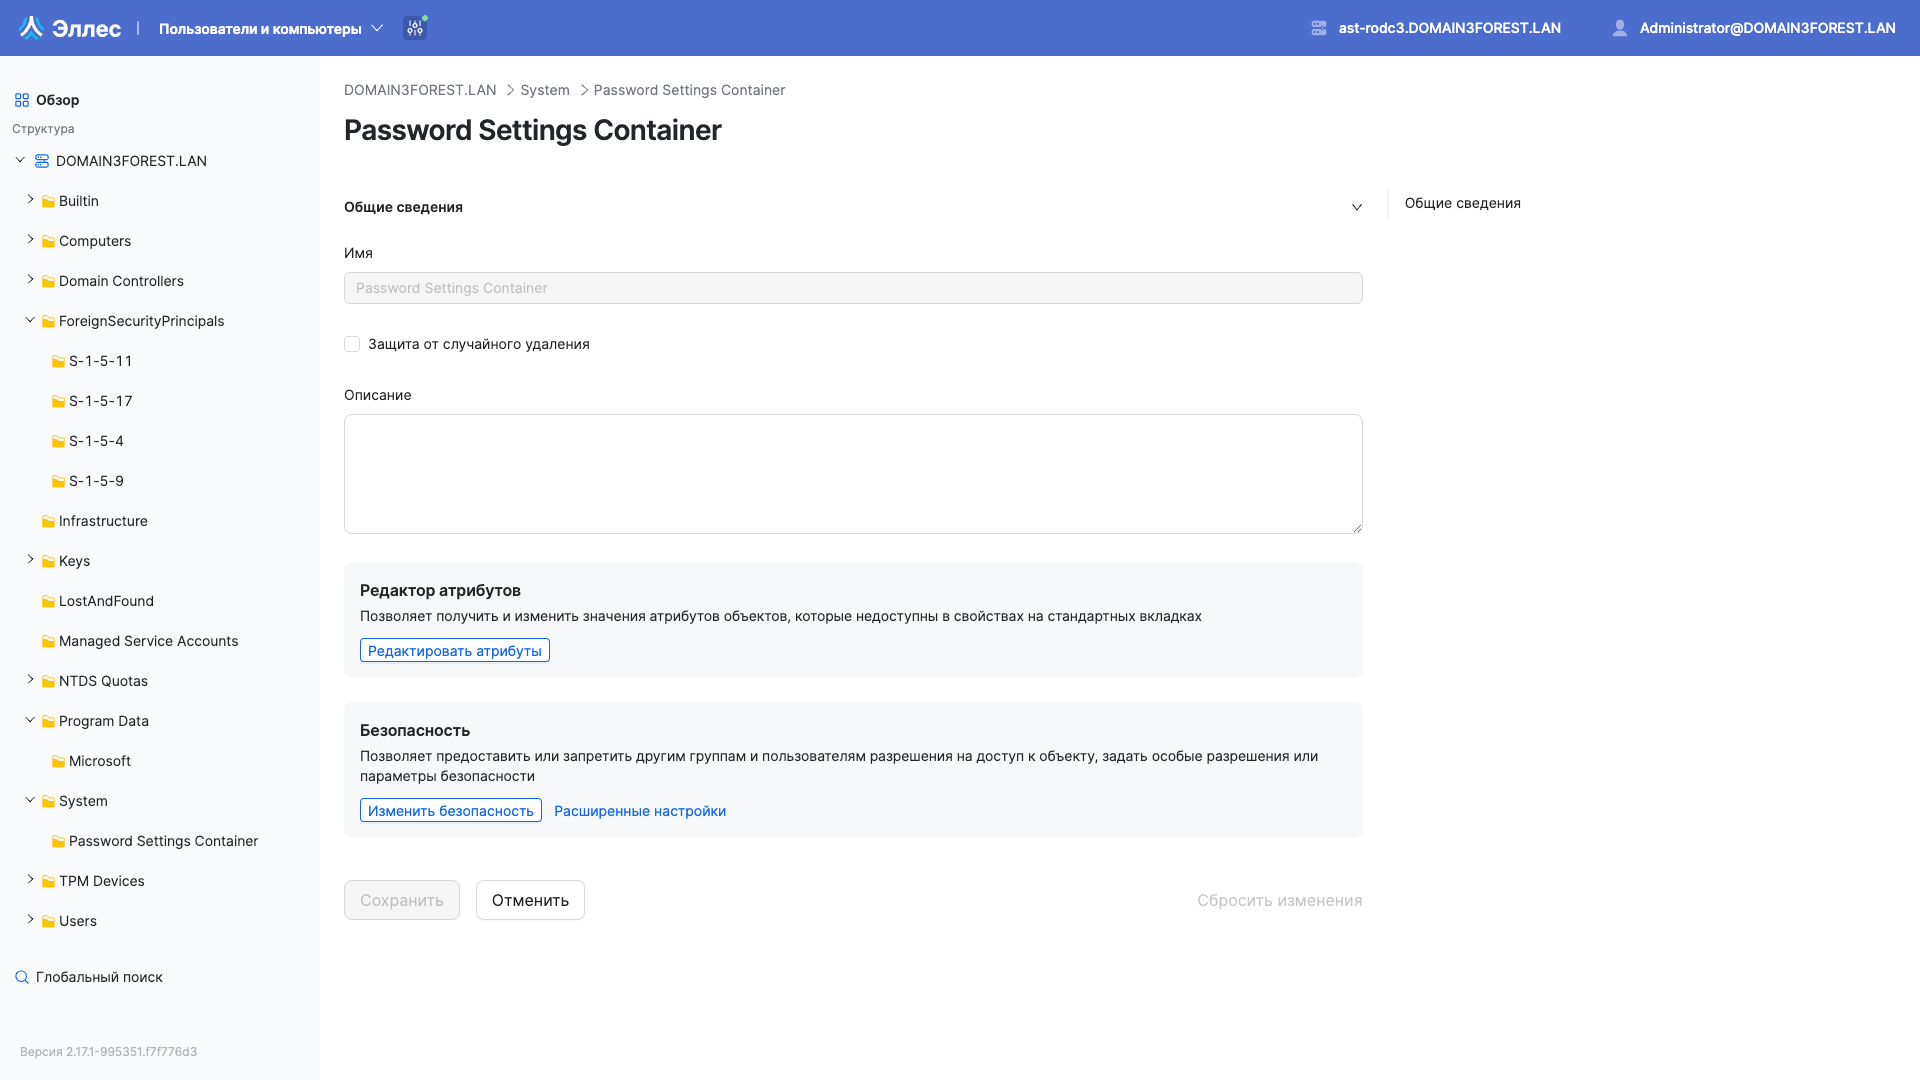The height and width of the screenshot is (1080, 1920).
Task: Click the Эллес logo icon
Action: (x=32, y=28)
